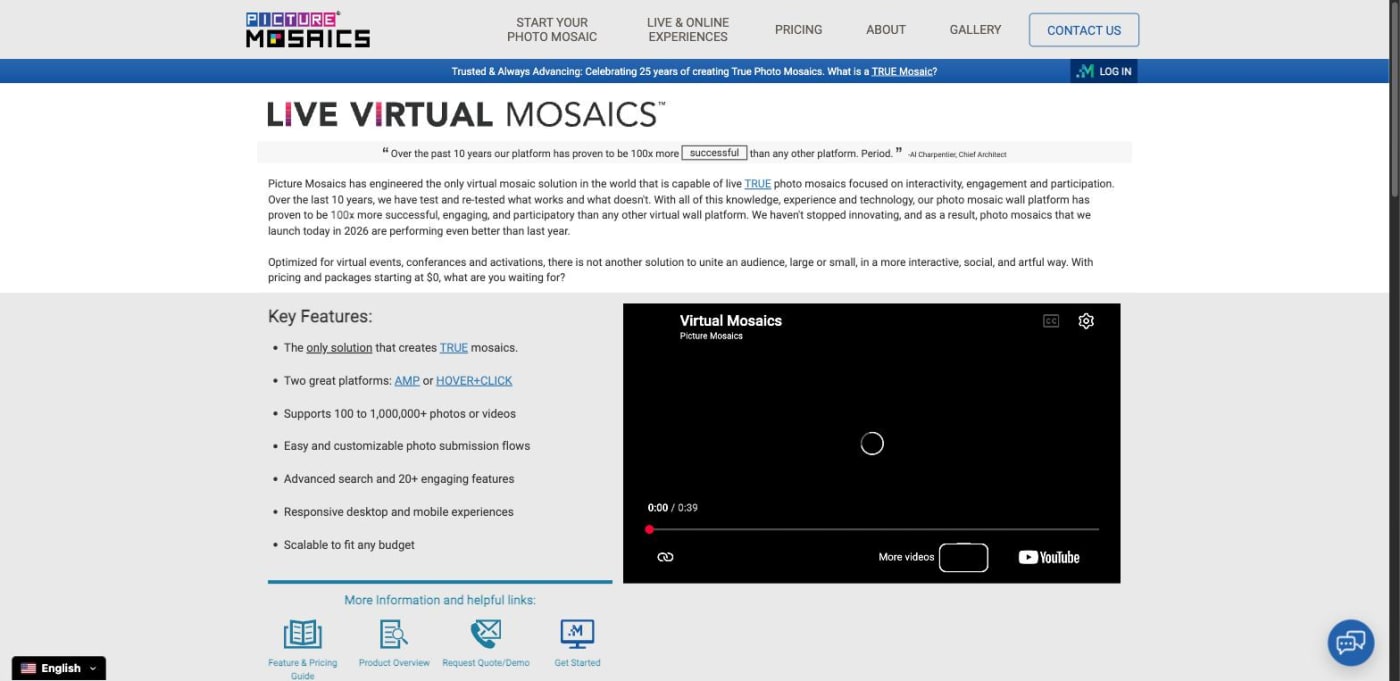This screenshot has width=1400, height=681.
Task: Click TRUE link in Key Features
Action: pos(454,348)
